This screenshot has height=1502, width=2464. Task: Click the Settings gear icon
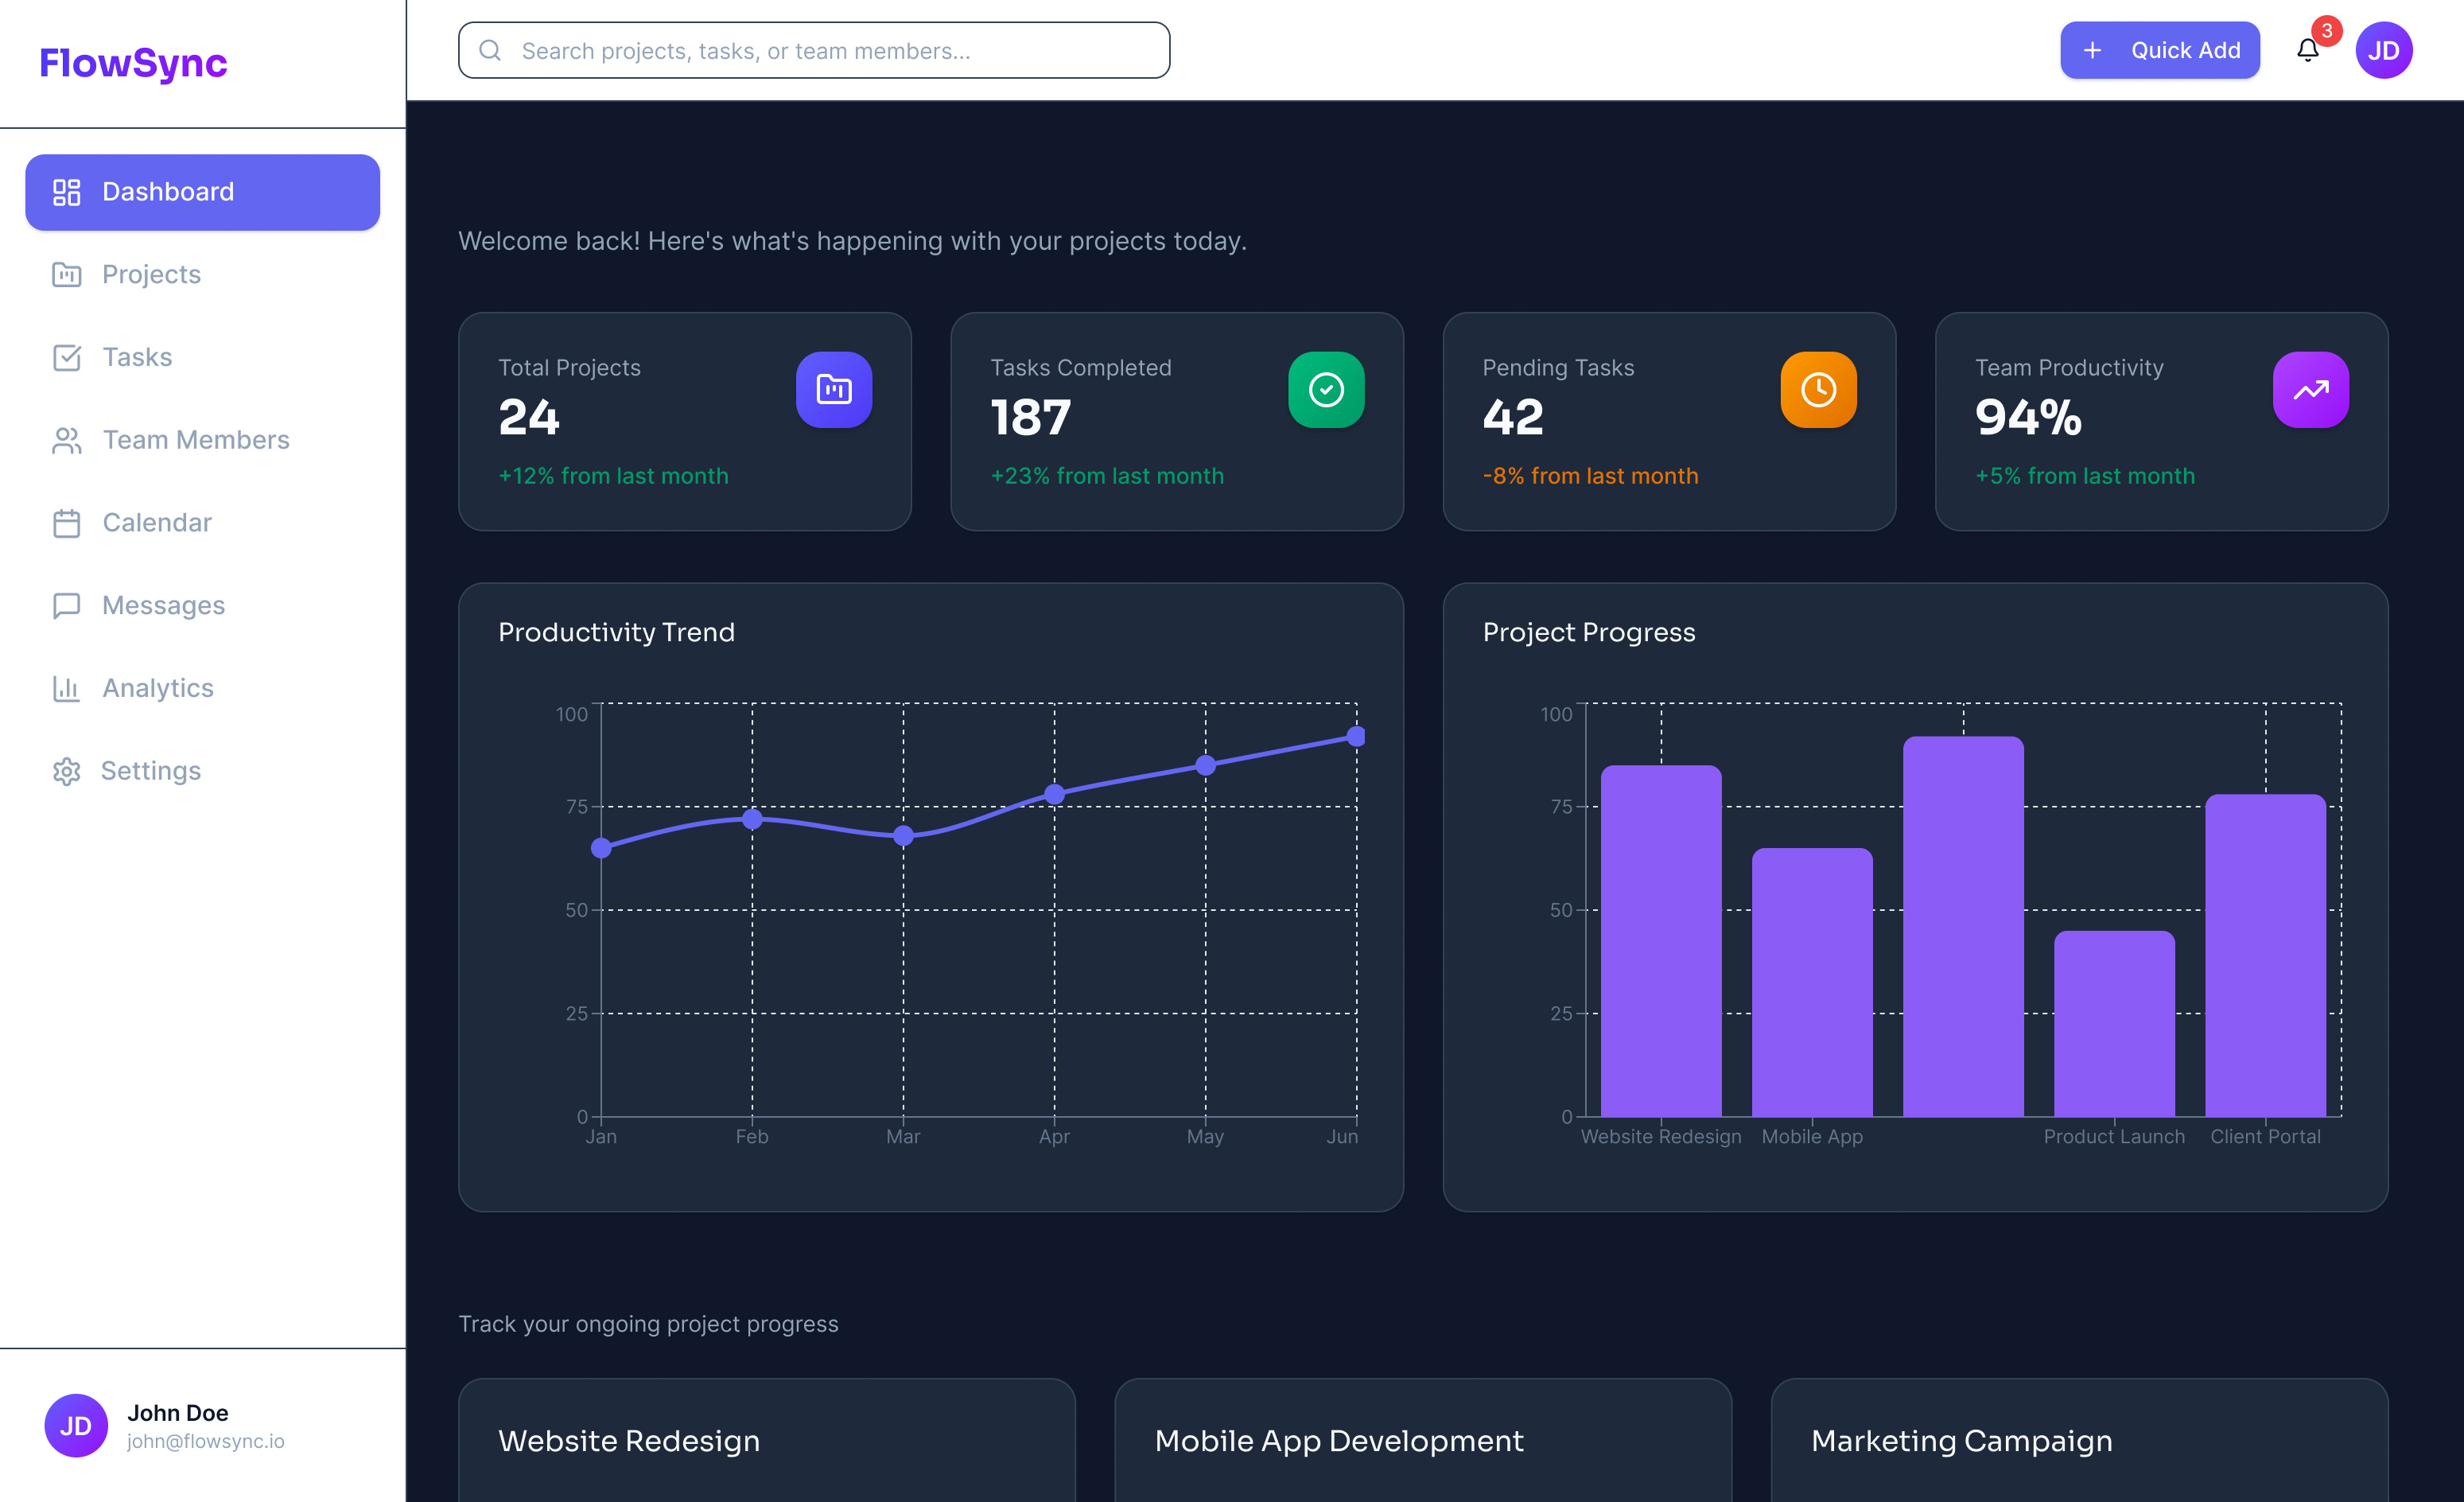tap(67, 771)
